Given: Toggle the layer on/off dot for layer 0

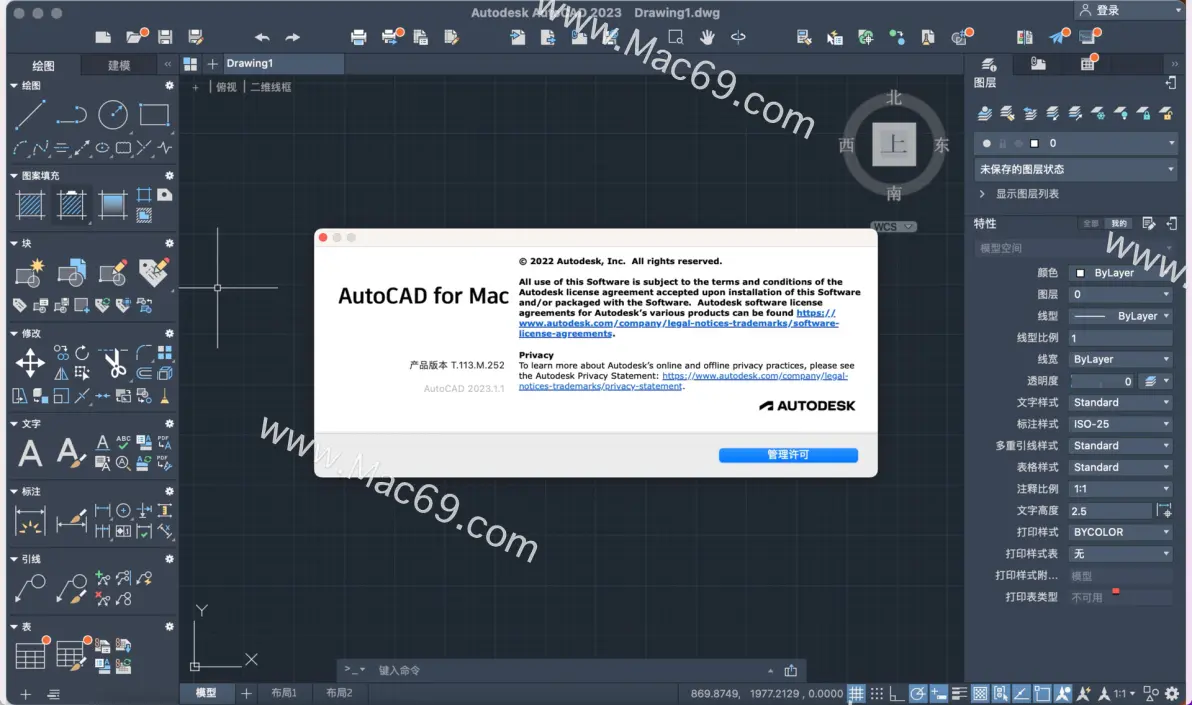Looking at the screenshot, I should pyautogui.click(x=987, y=143).
